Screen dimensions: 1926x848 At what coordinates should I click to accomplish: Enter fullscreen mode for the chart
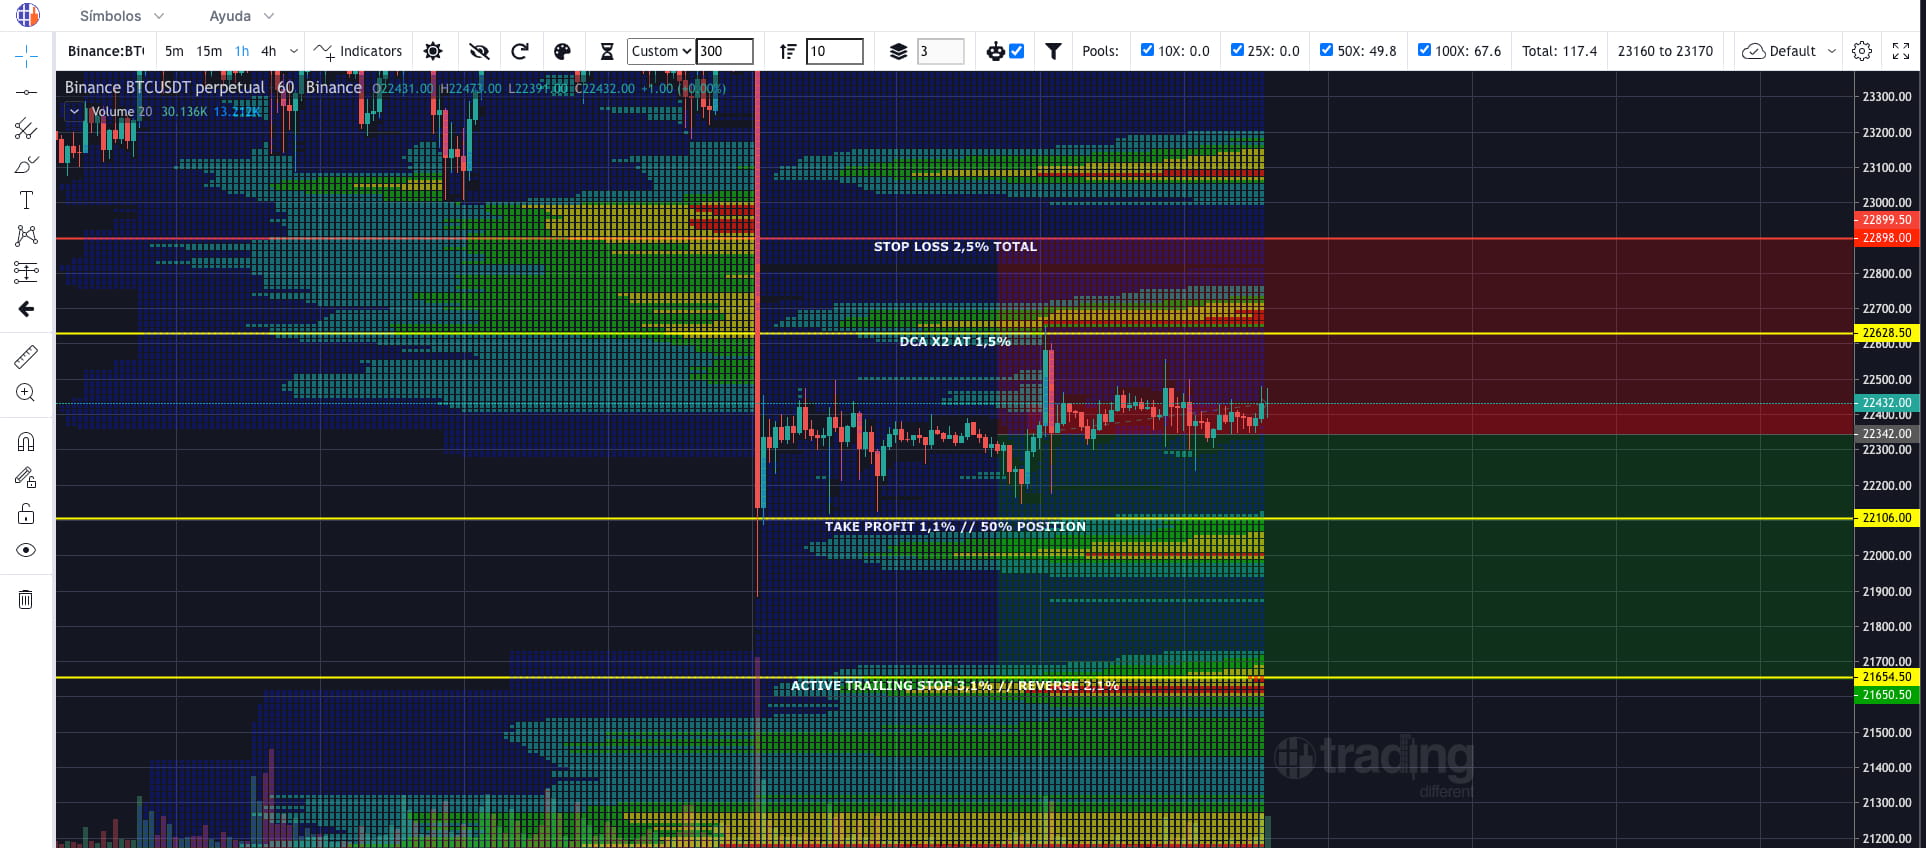(x=1901, y=51)
